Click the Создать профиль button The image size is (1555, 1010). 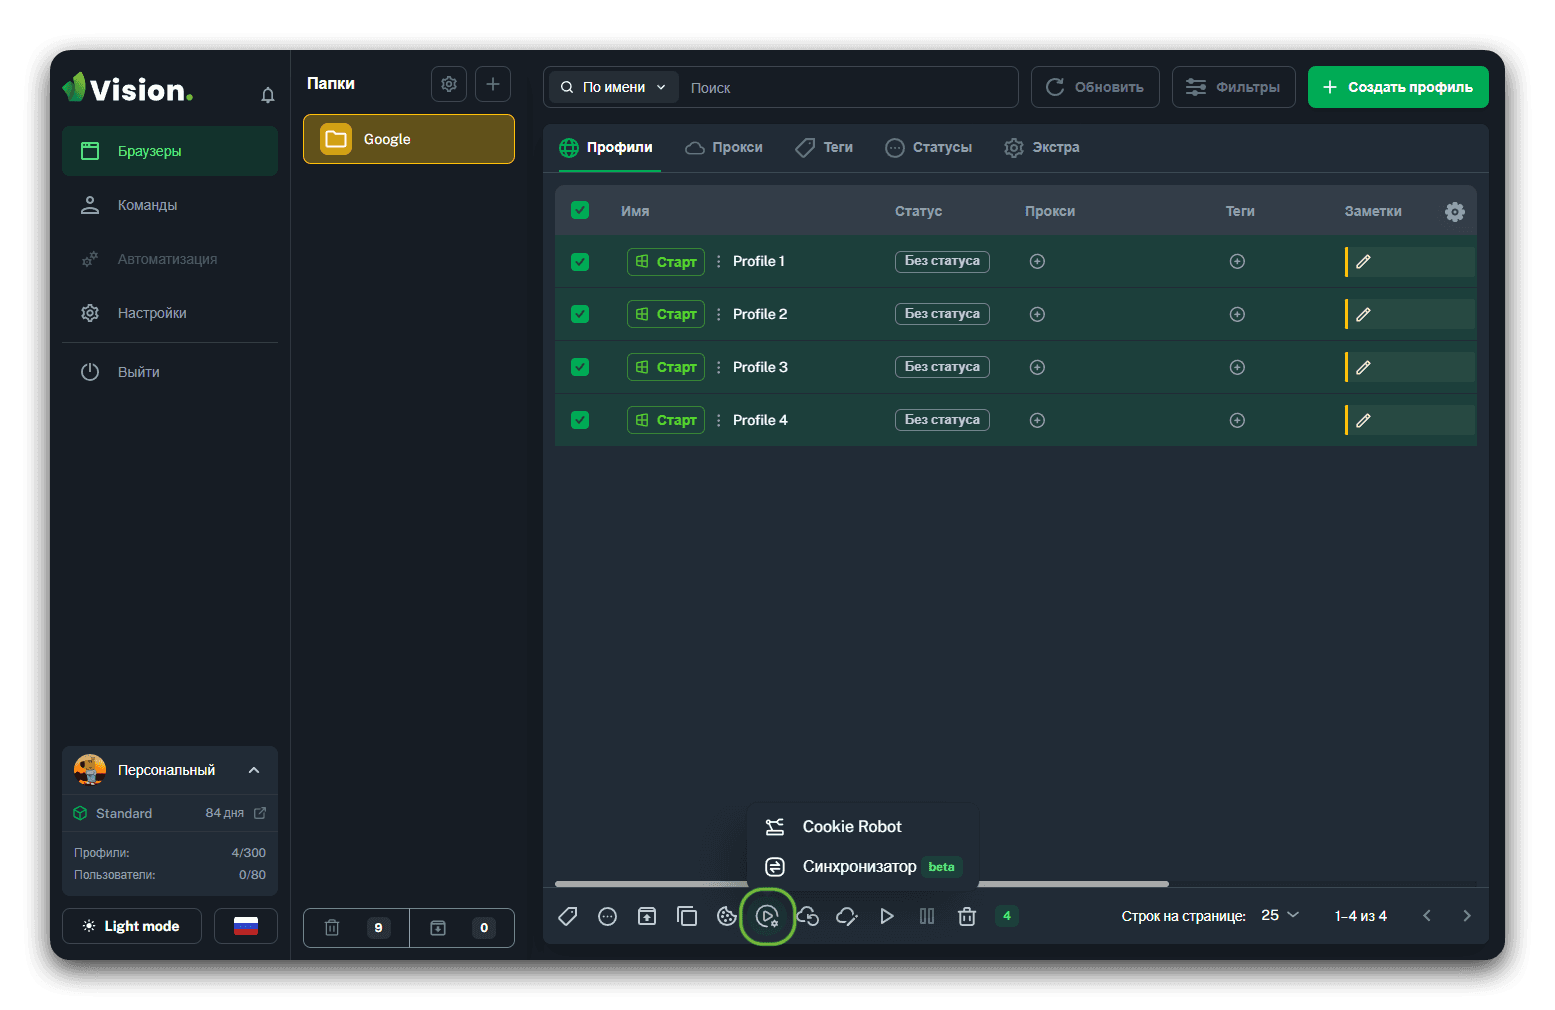[1397, 88]
